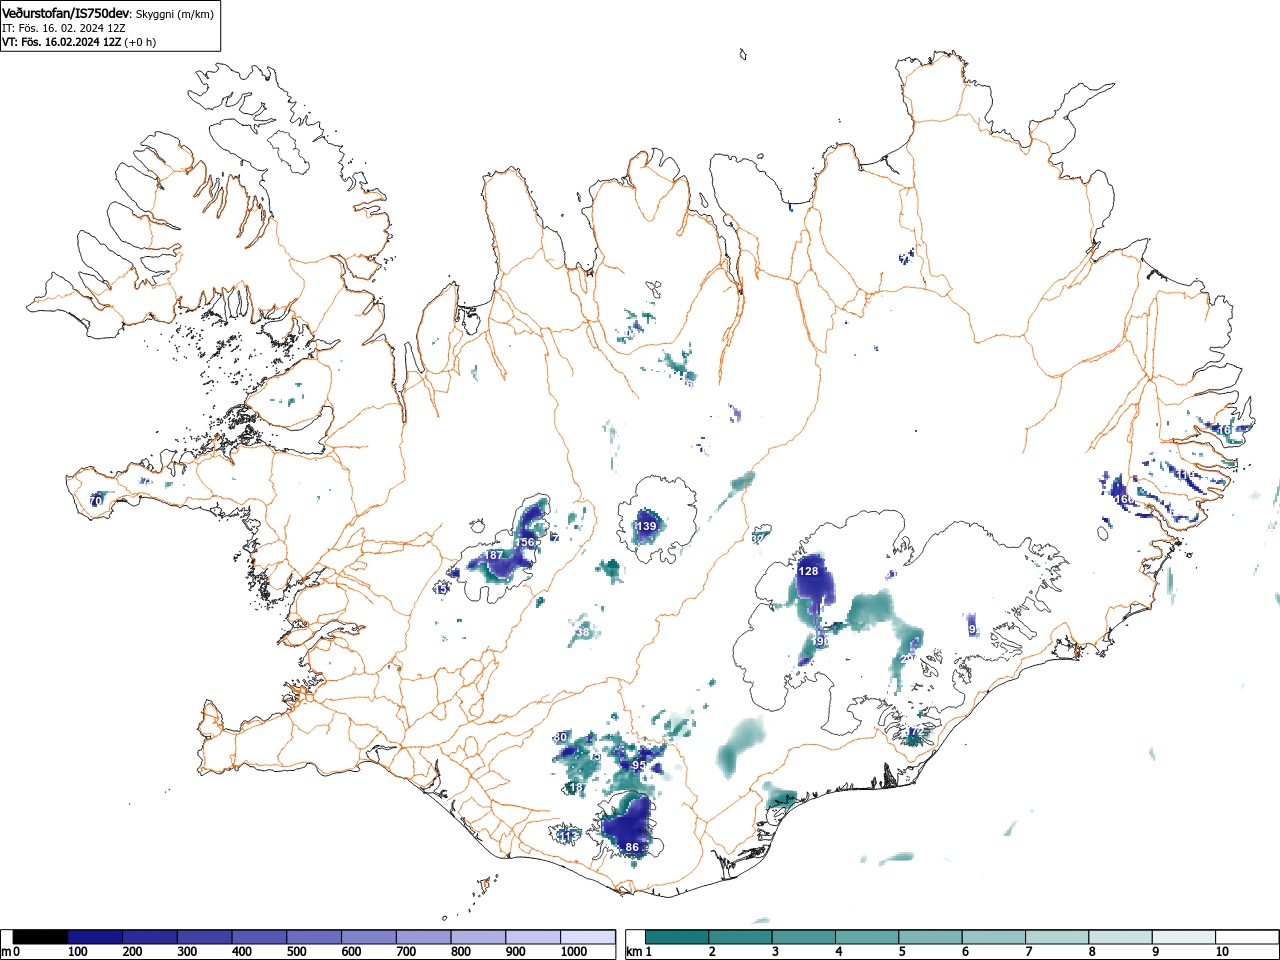Click the 9 label on the km legend
Image resolution: width=1280 pixels, height=960 pixels.
pos(1156,952)
